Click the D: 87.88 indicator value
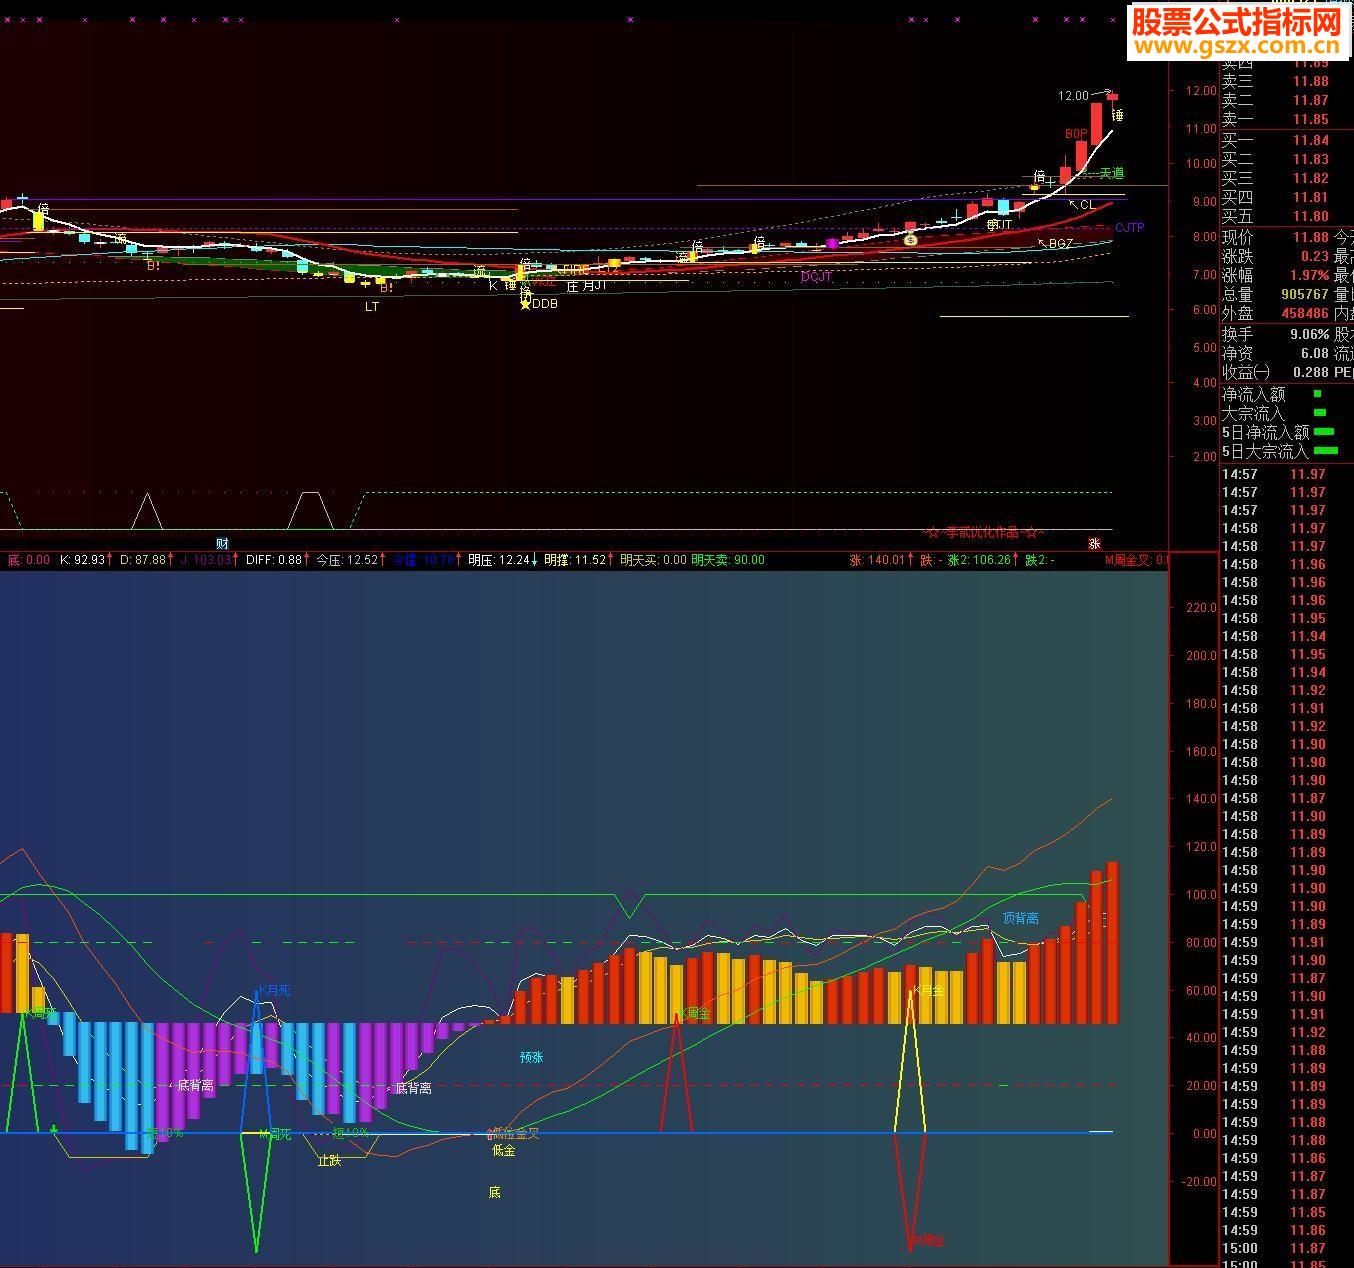 pos(147,560)
